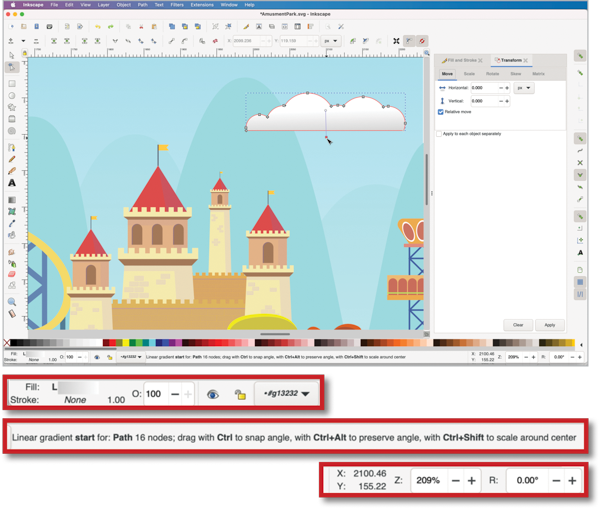Click the no-paint X swatch
600x509 pixels.
point(7,343)
